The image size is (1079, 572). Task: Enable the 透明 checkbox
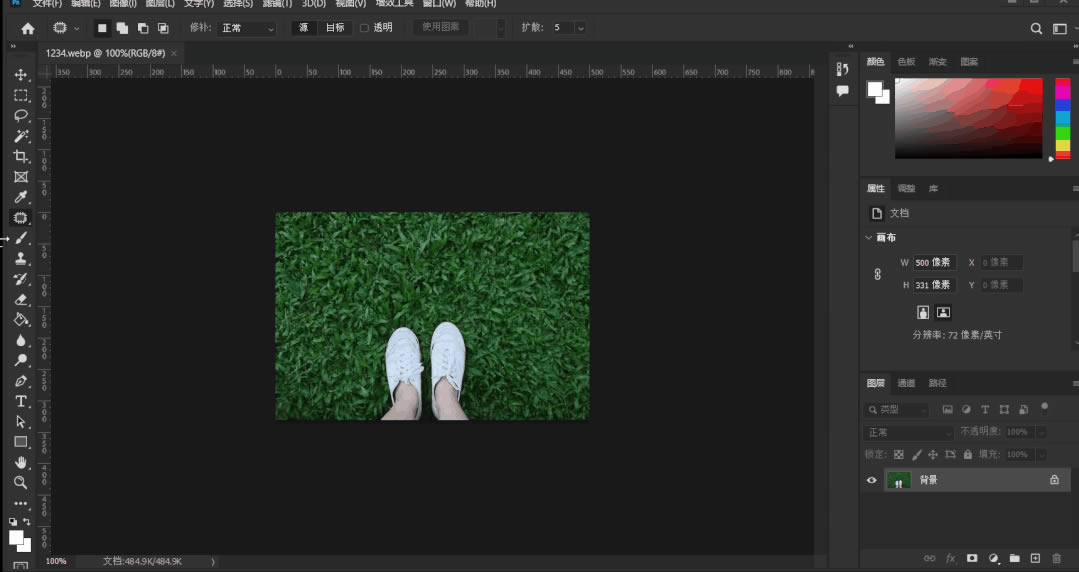365,28
